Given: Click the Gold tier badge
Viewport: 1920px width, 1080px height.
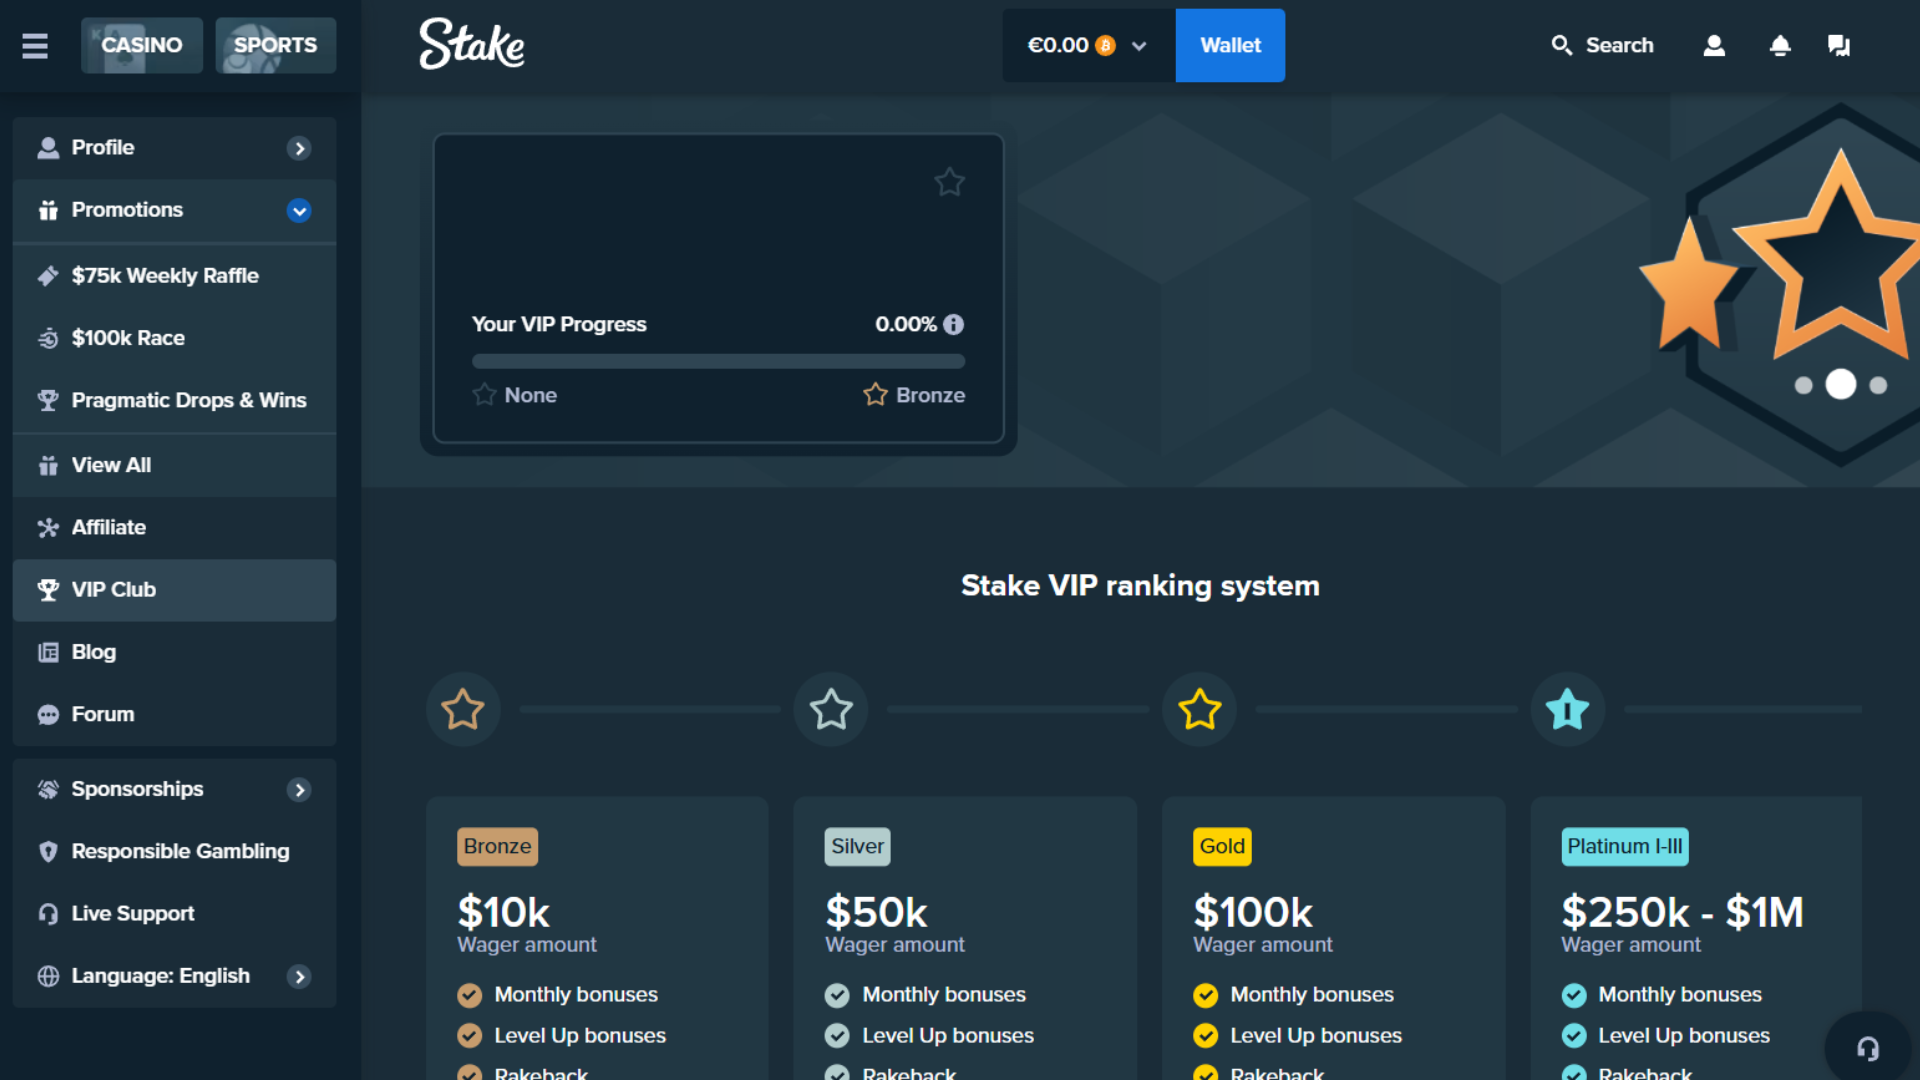Looking at the screenshot, I should tap(1222, 846).
